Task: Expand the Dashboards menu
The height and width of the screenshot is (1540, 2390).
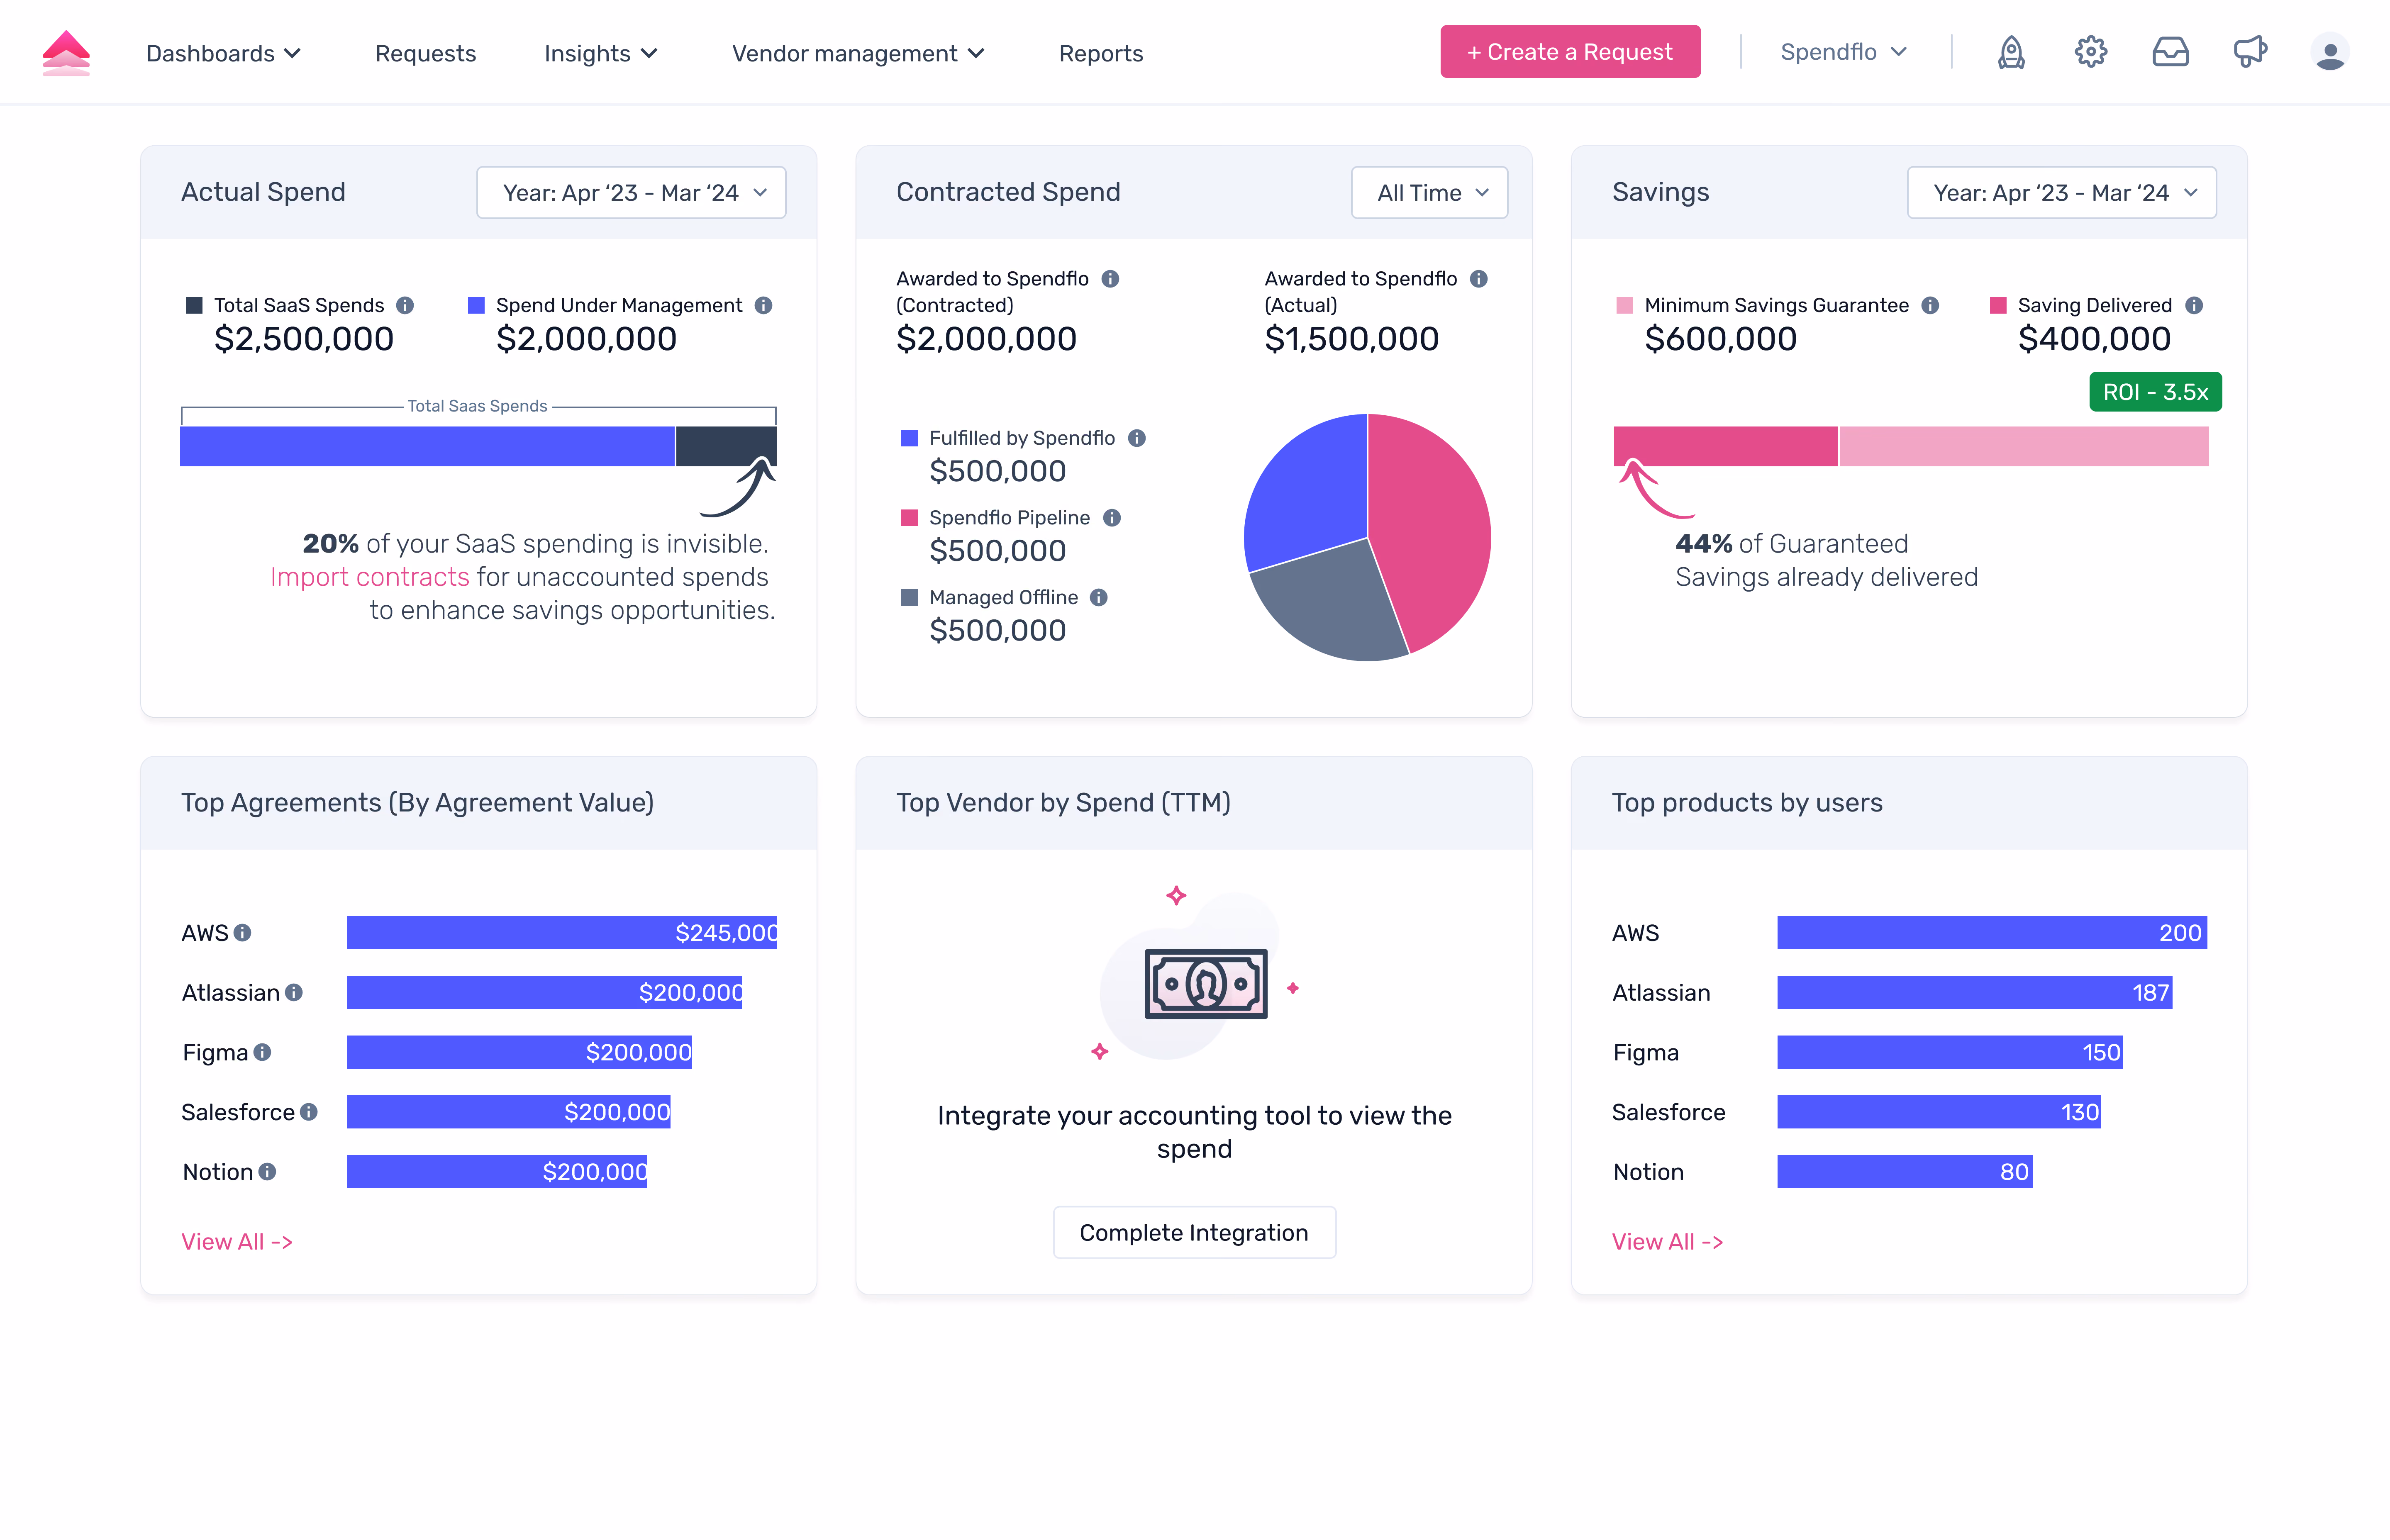Action: [223, 53]
